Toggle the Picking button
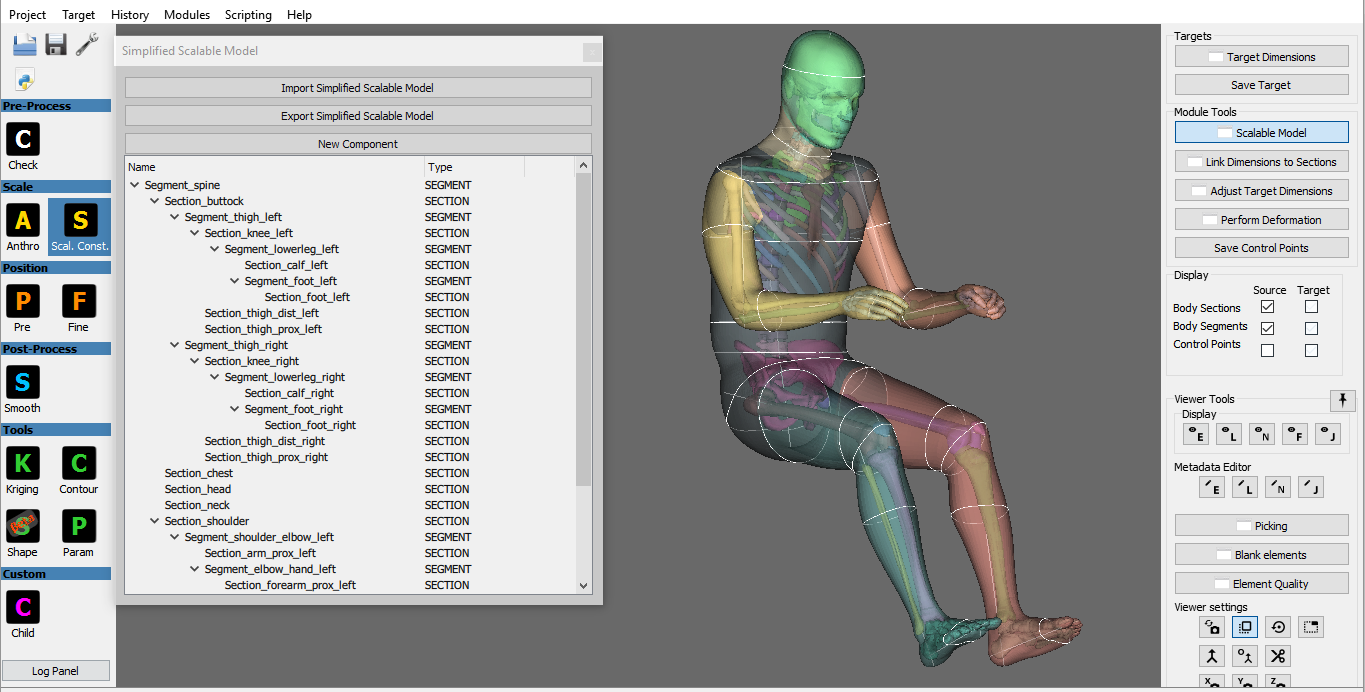This screenshot has width=1365, height=692. click(1262, 526)
